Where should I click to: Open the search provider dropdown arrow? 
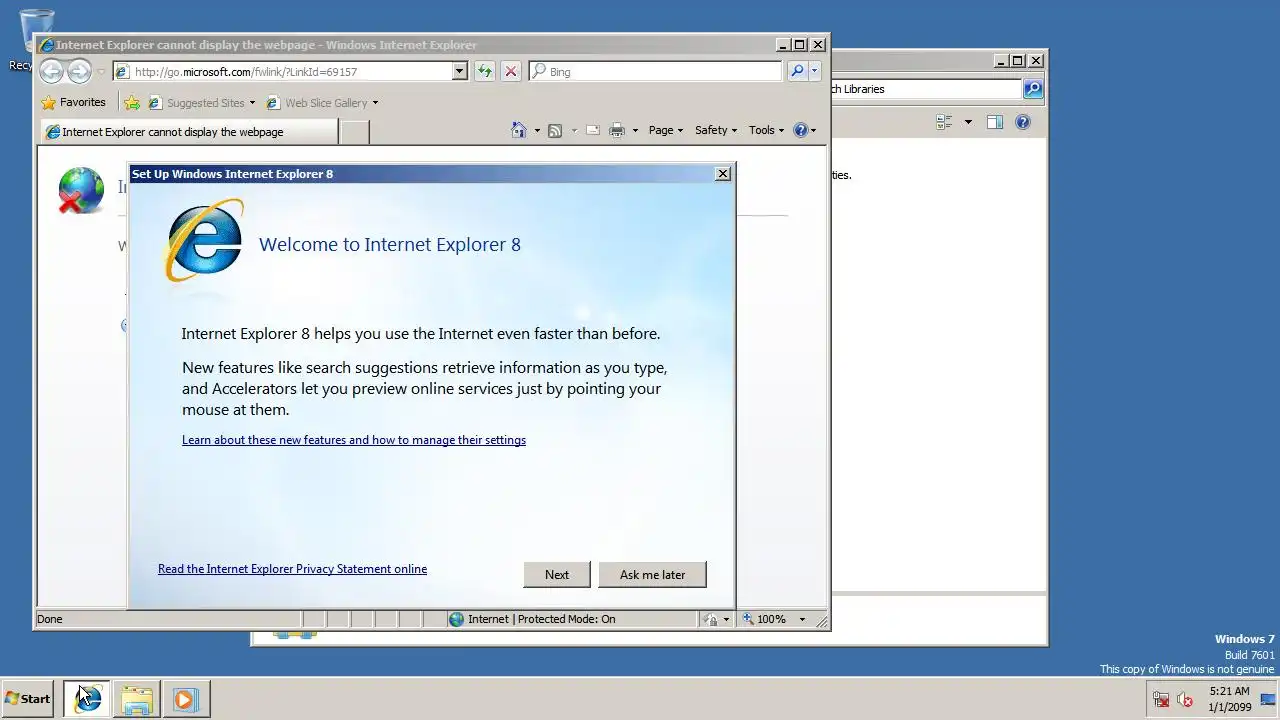click(815, 72)
